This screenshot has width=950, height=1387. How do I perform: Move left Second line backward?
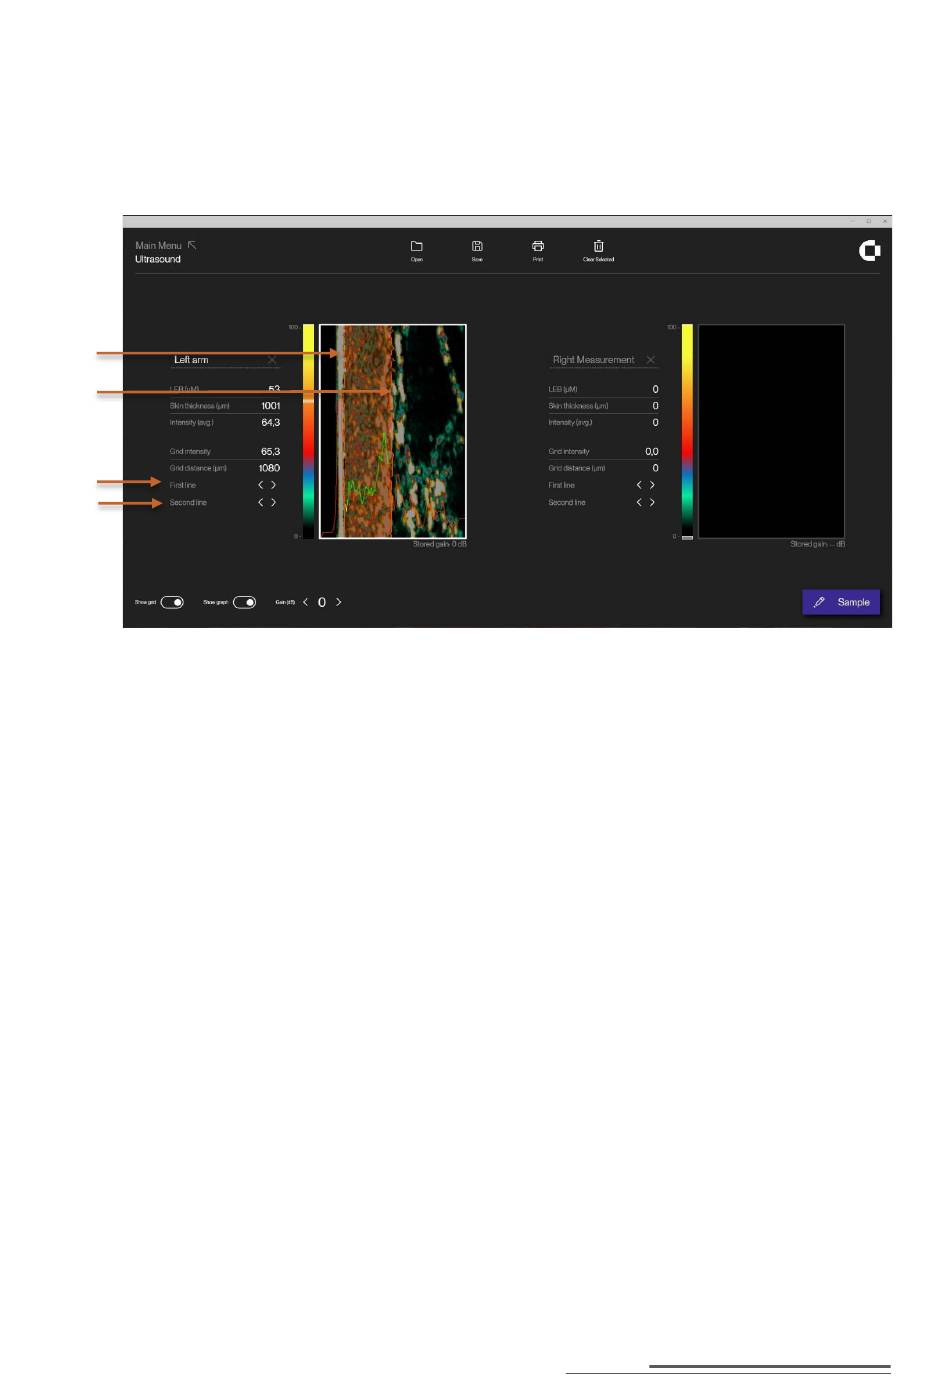coord(261,502)
